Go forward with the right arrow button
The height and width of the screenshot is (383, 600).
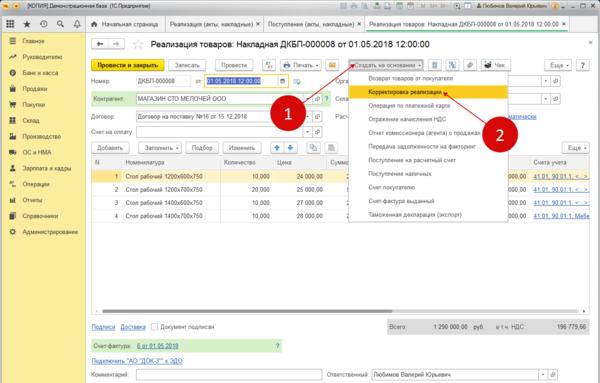(116, 44)
